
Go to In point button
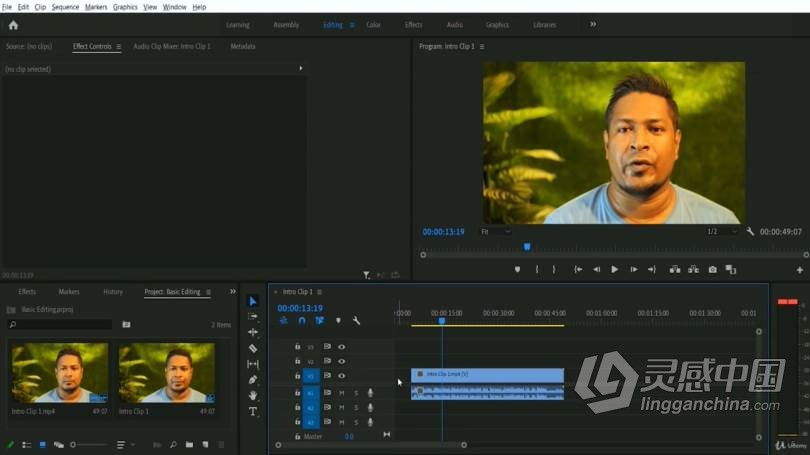click(x=578, y=270)
